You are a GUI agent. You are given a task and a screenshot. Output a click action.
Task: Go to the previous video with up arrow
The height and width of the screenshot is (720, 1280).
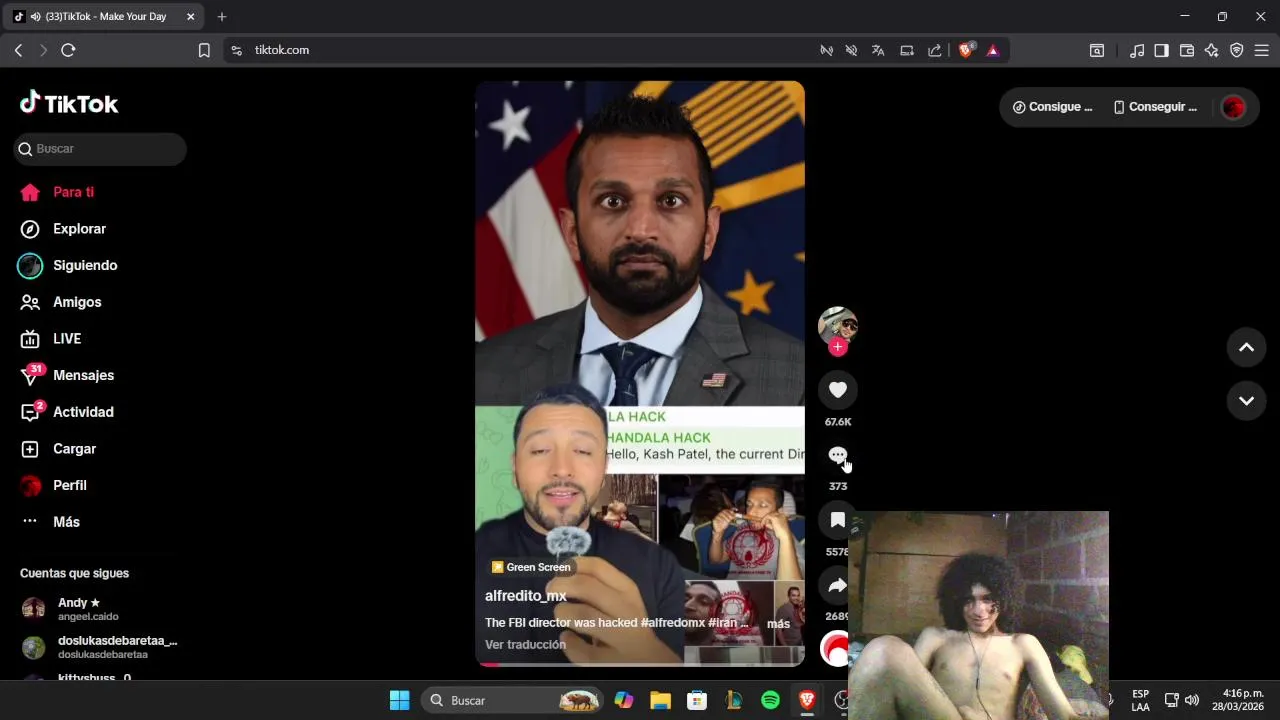click(x=1246, y=347)
